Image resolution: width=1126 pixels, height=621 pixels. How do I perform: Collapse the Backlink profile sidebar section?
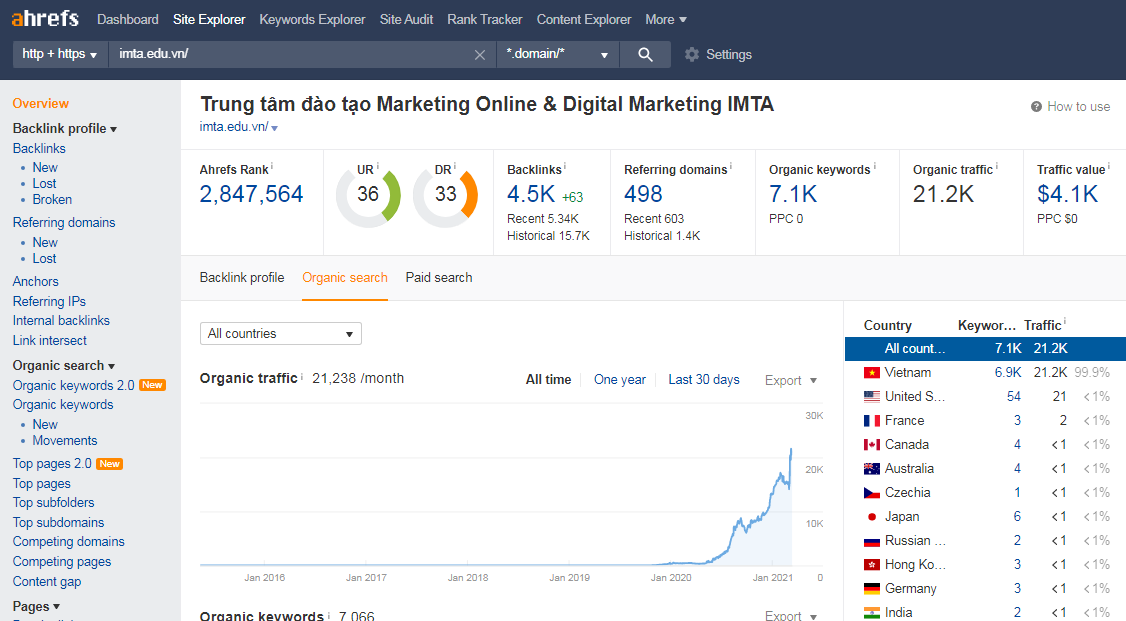click(65, 129)
